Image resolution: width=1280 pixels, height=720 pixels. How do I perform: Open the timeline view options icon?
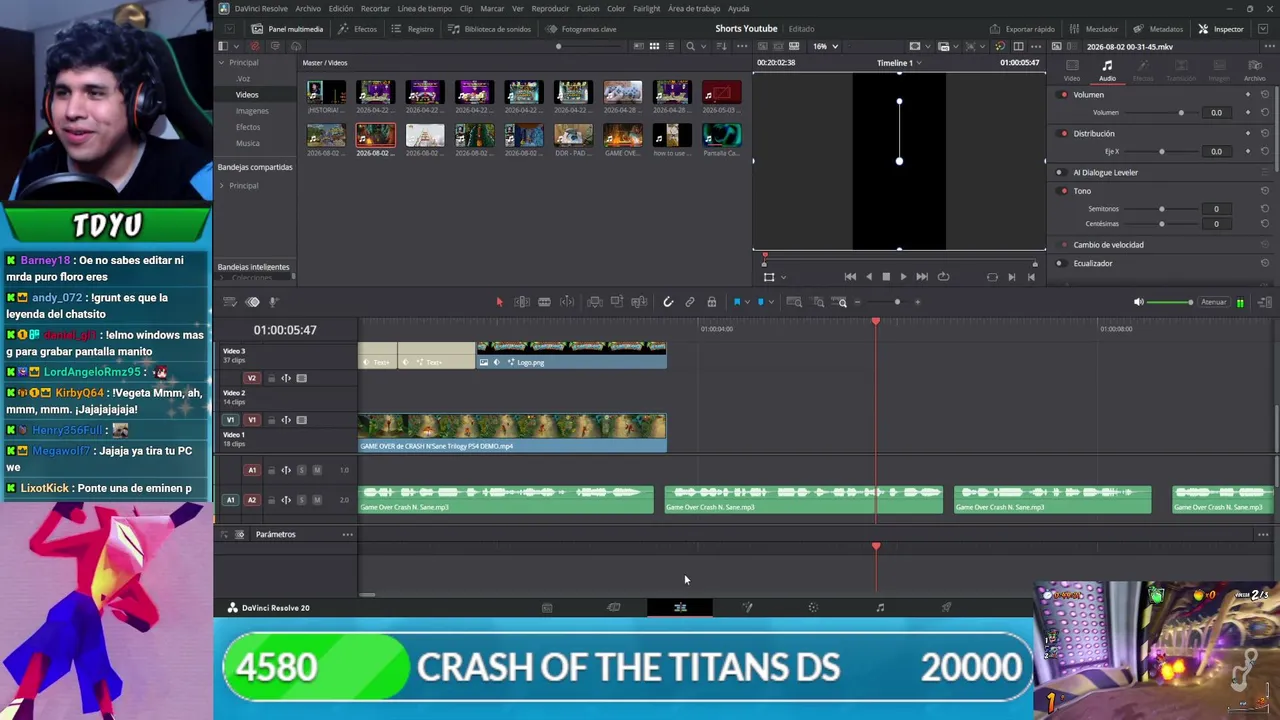pos(229,302)
